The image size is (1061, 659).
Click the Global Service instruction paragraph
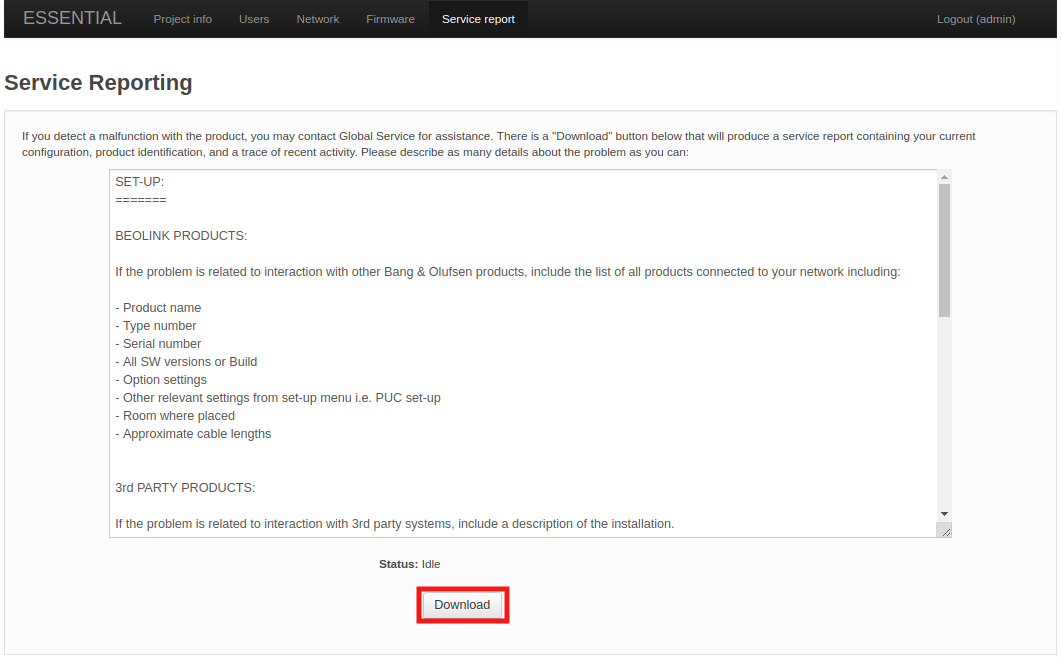pos(498,144)
